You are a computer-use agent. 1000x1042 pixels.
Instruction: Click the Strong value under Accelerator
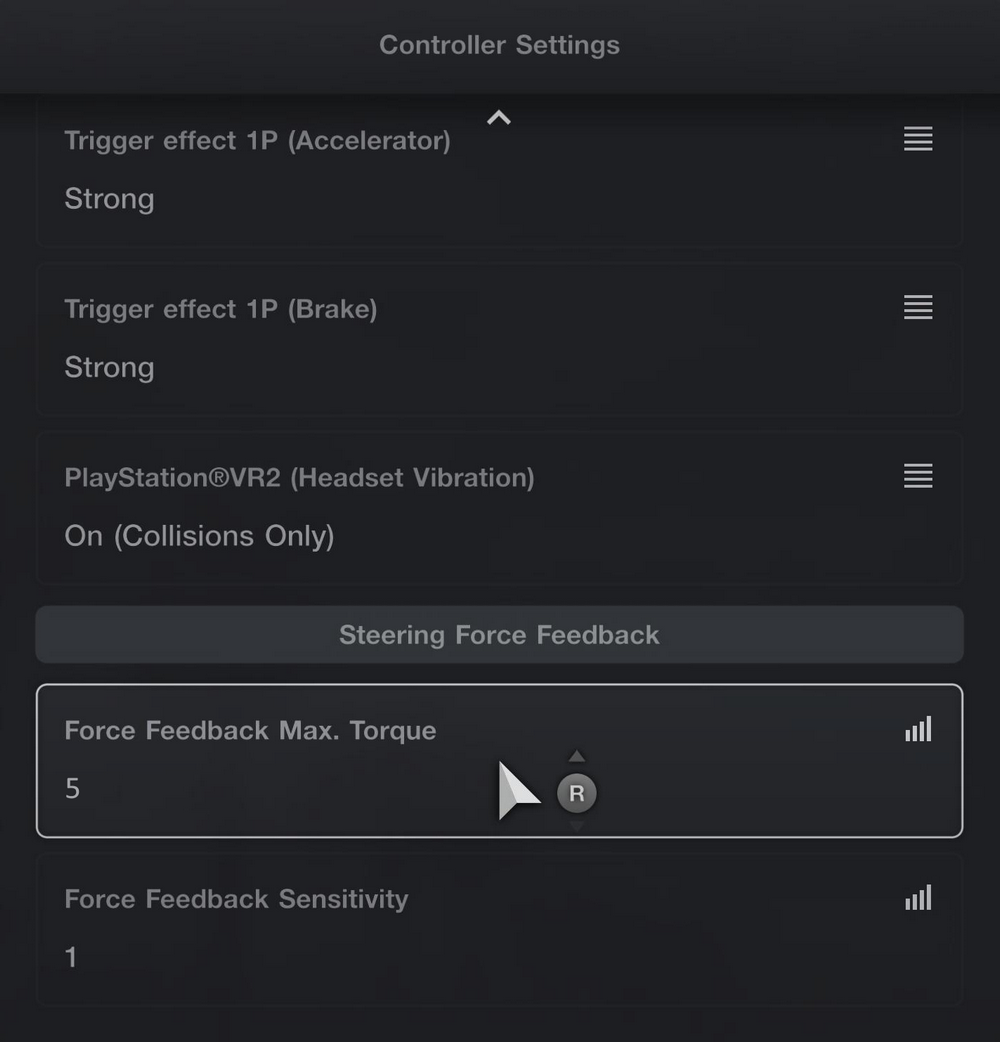[x=109, y=199]
